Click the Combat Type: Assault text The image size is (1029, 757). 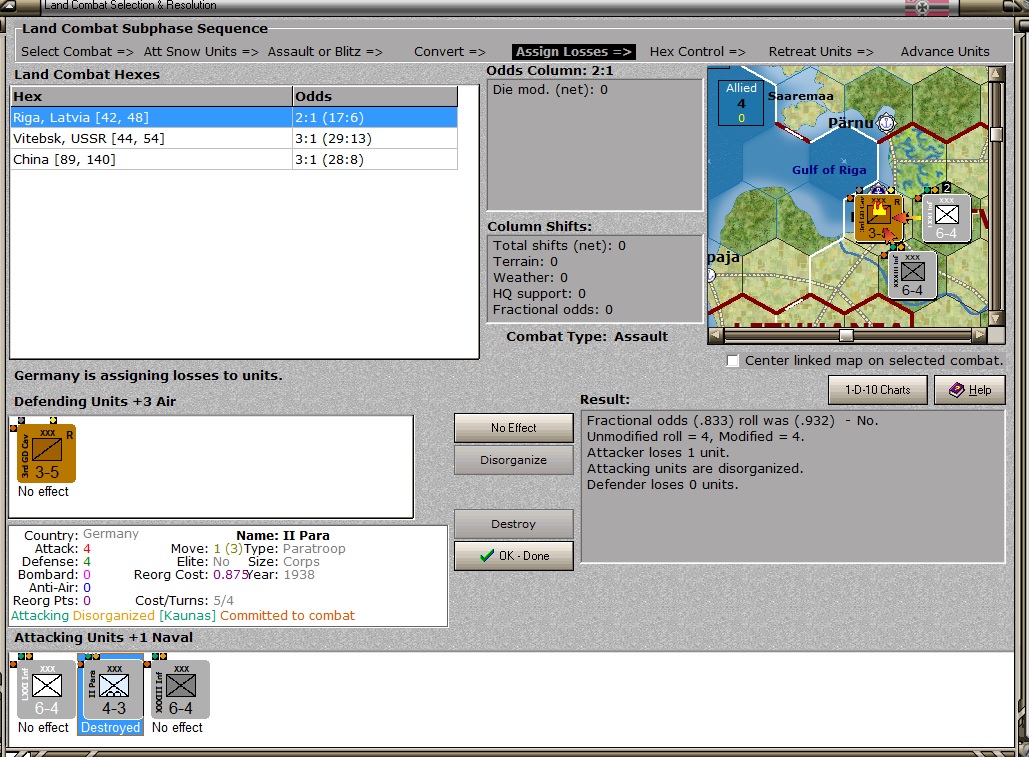tap(587, 337)
